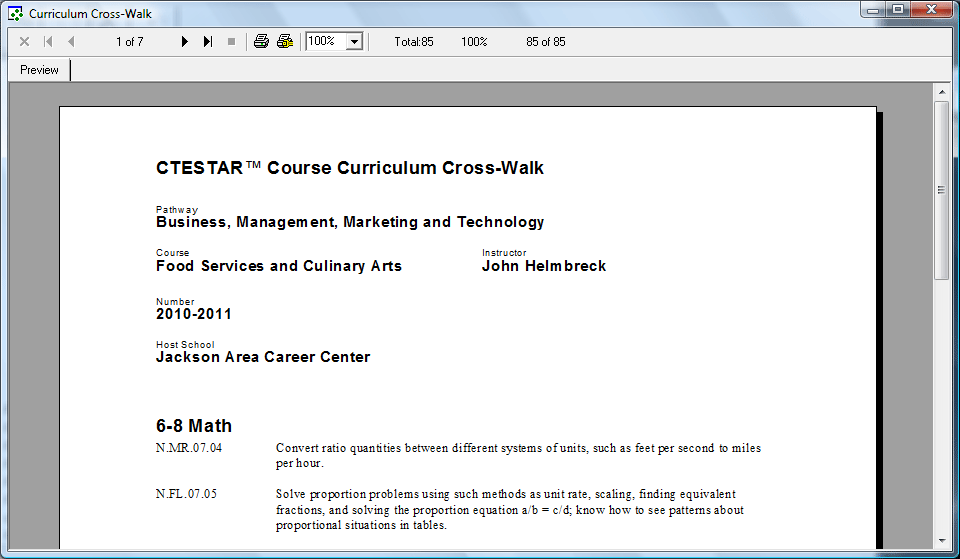Image resolution: width=960 pixels, height=559 pixels.
Task: Click the close preview X icon
Action: [25, 42]
